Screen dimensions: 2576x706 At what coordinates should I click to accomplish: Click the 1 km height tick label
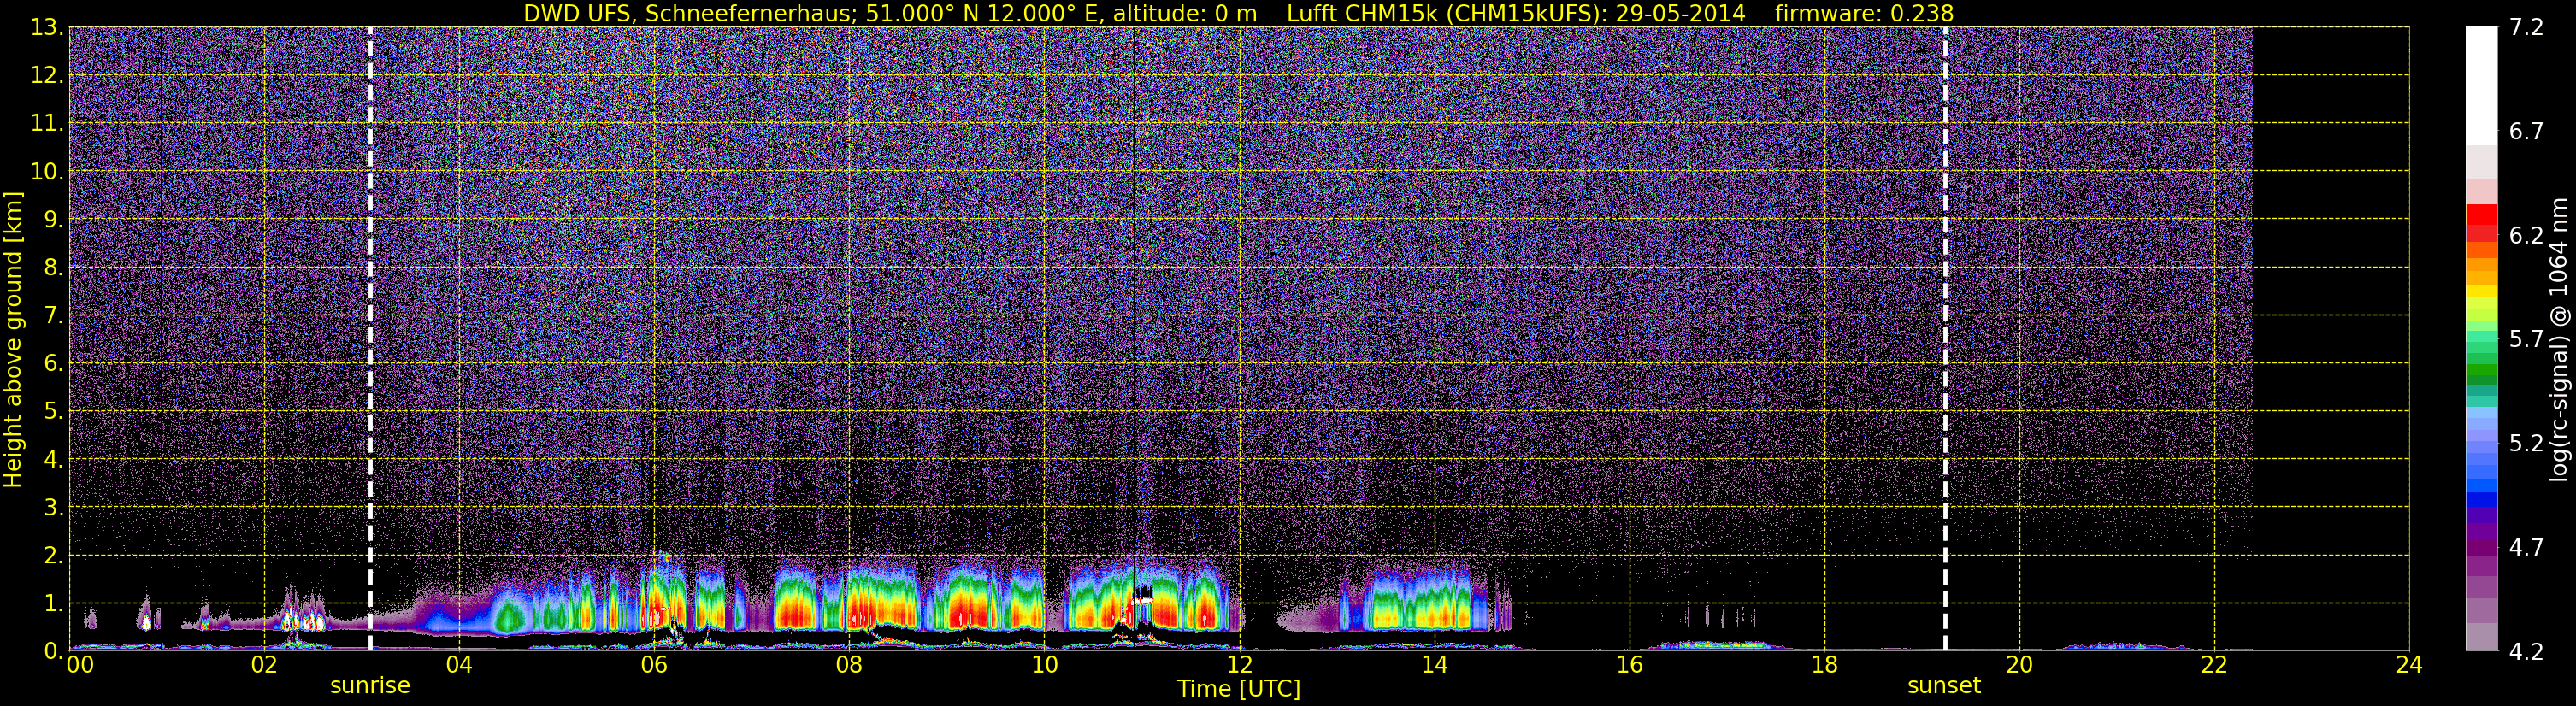tap(52, 603)
